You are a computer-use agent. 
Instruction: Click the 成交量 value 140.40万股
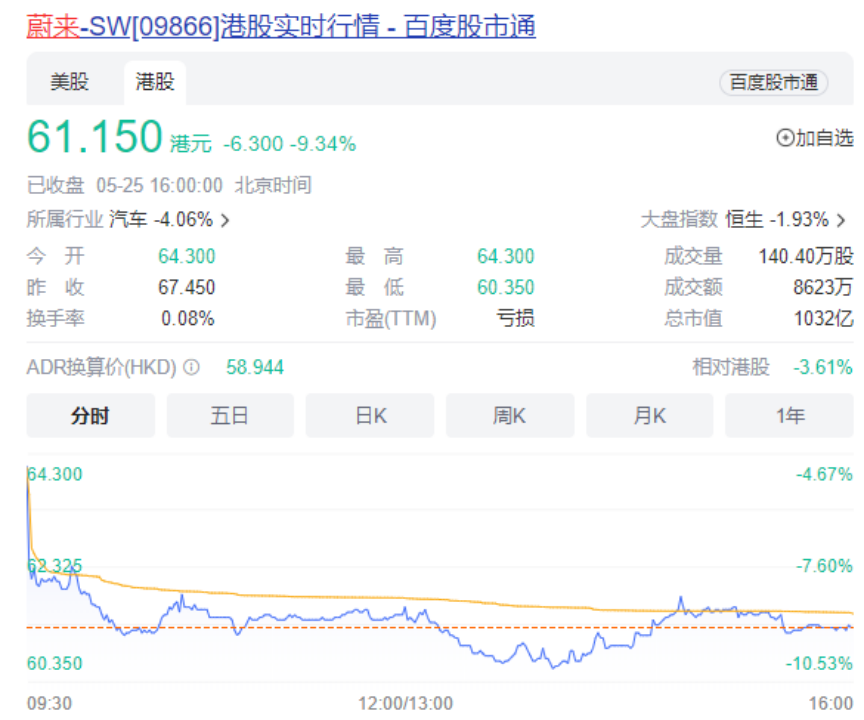click(x=806, y=256)
